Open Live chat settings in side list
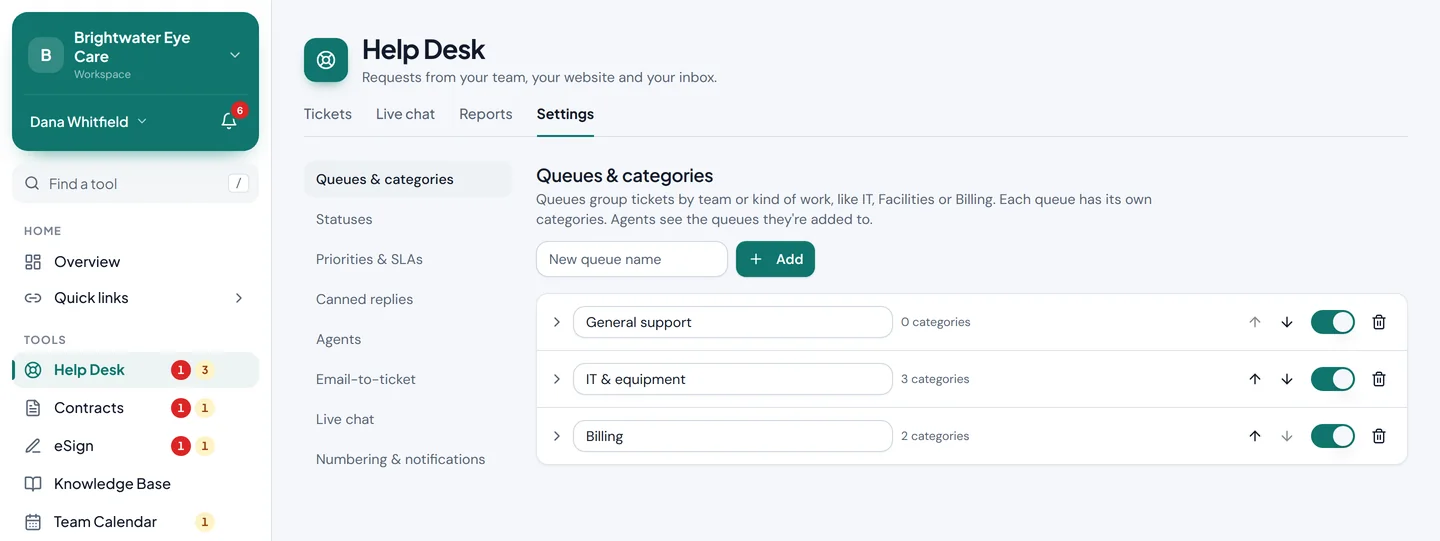 (408, 419)
